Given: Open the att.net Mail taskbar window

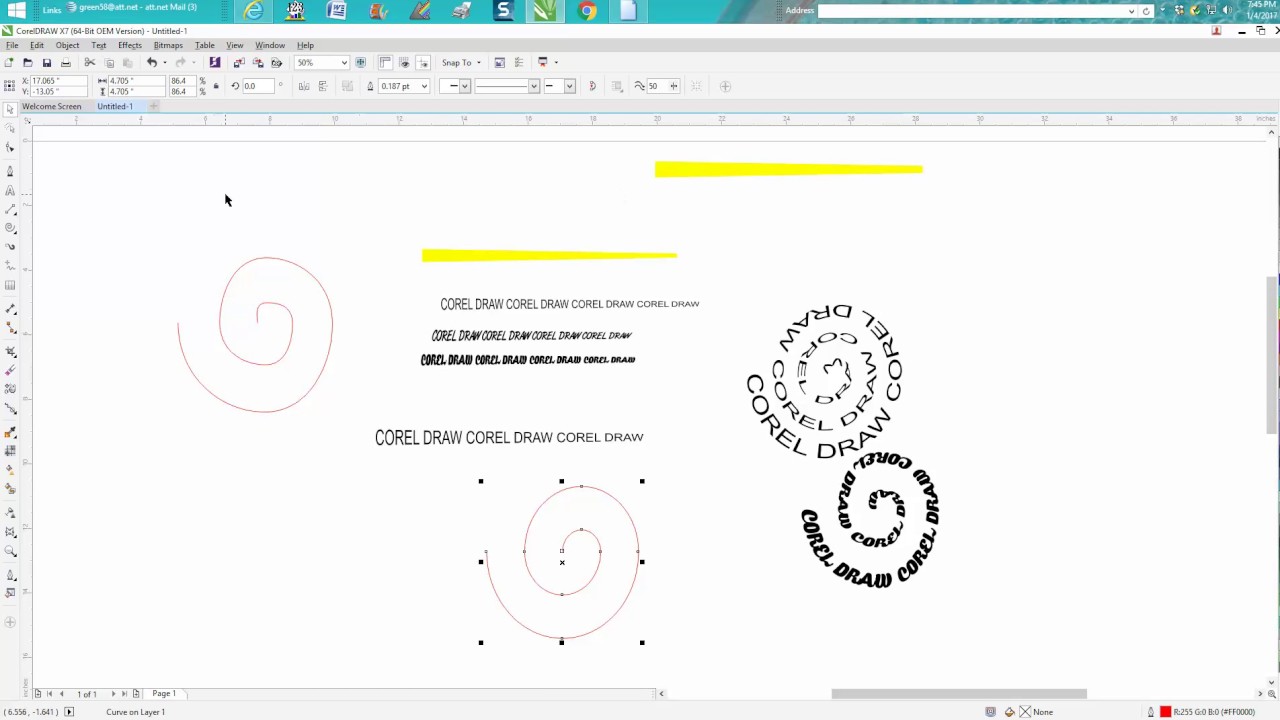Looking at the screenshot, I should 131,7.
